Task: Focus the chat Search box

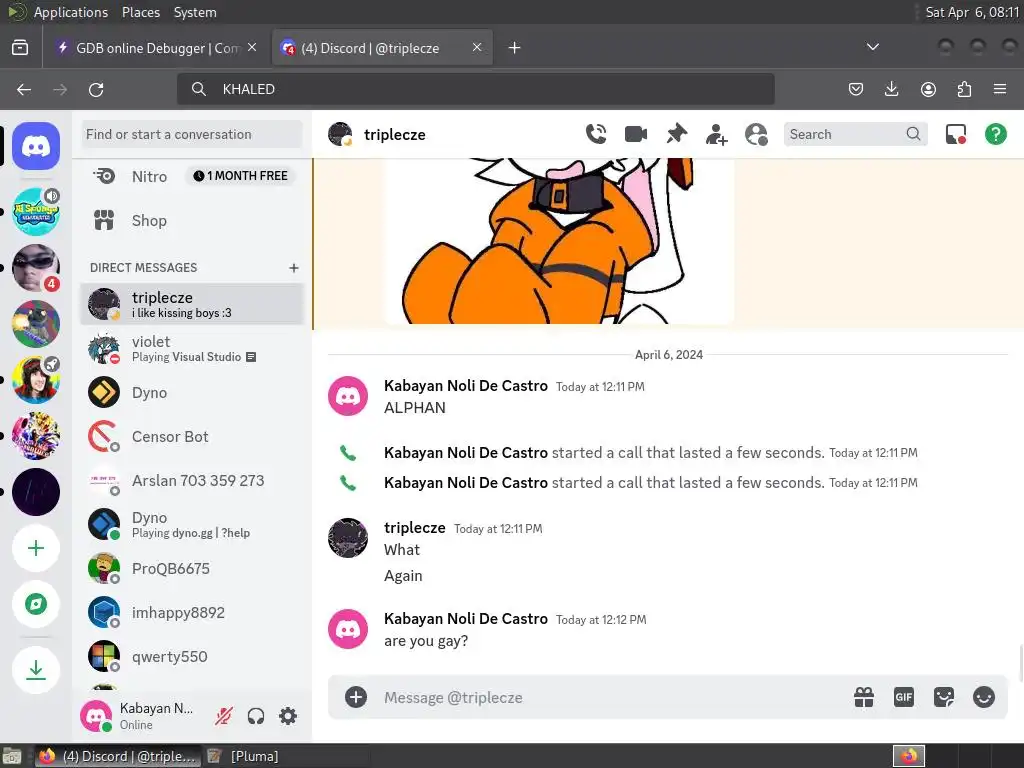Action: tap(855, 135)
